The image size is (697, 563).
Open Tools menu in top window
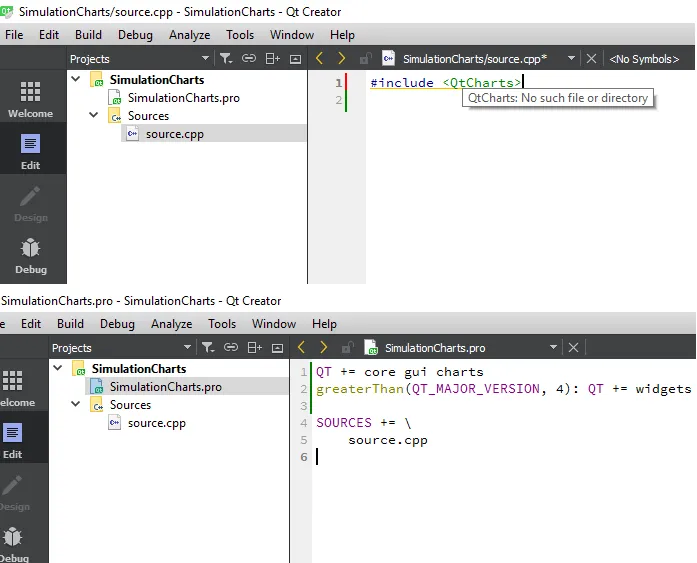[240, 35]
